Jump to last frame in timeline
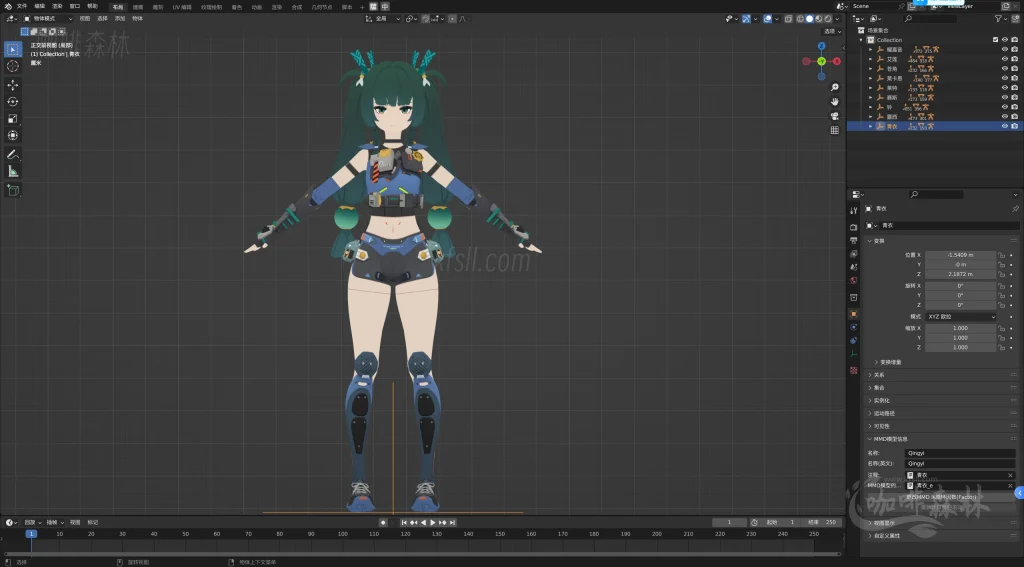 coord(452,523)
